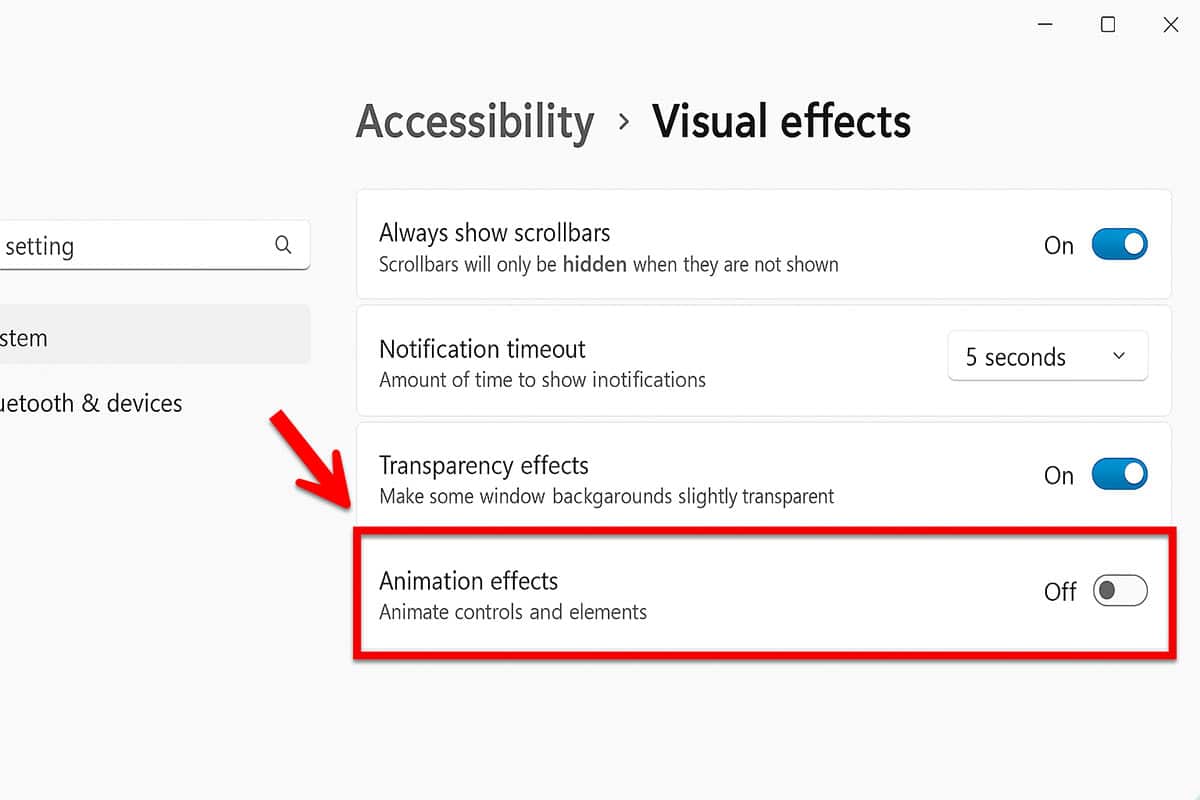Minimize the Settings window
The width and height of the screenshot is (1200, 800).
tap(1044, 25)
